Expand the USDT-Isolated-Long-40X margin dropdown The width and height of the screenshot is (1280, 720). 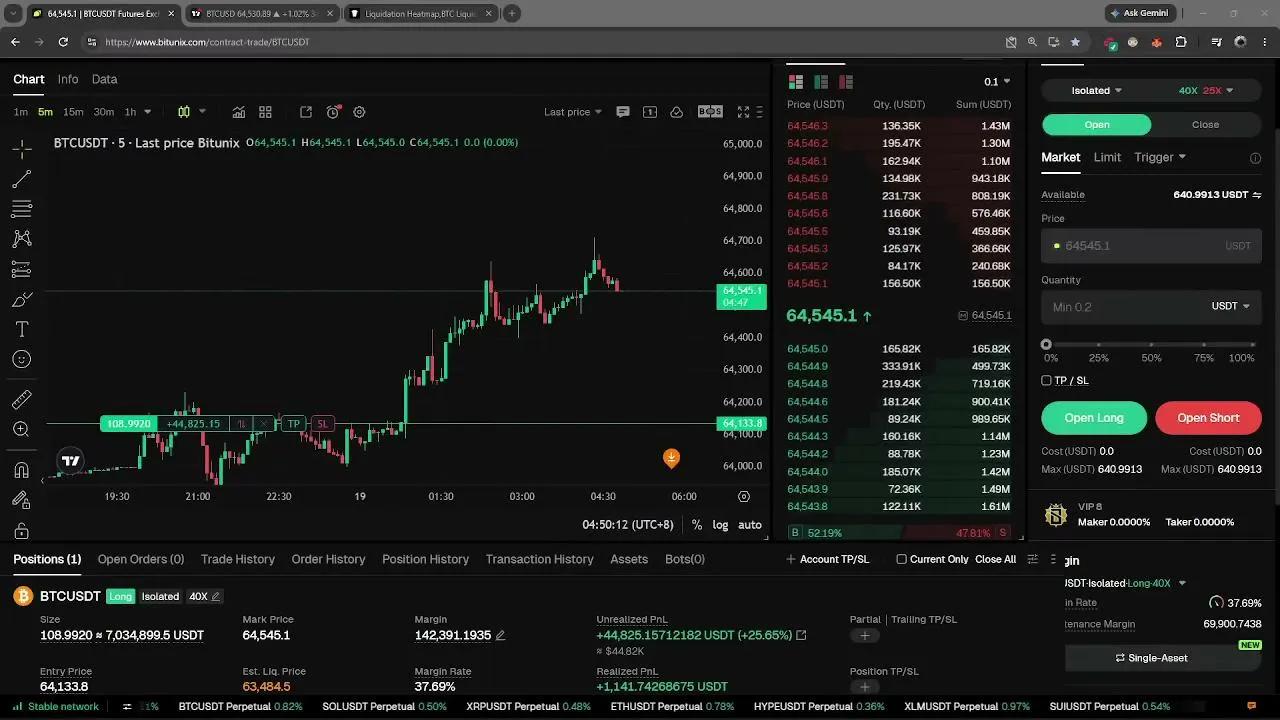click(1182, 583)
